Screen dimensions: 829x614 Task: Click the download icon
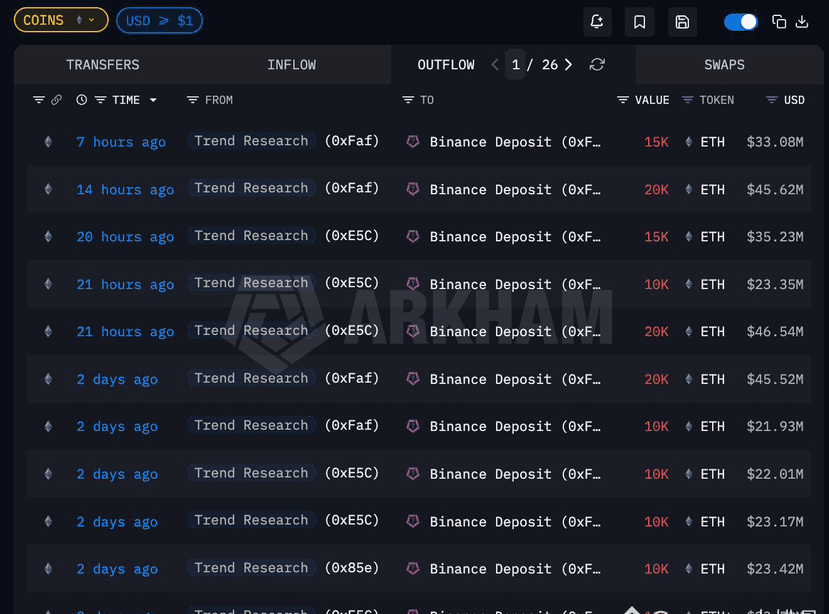802,22
